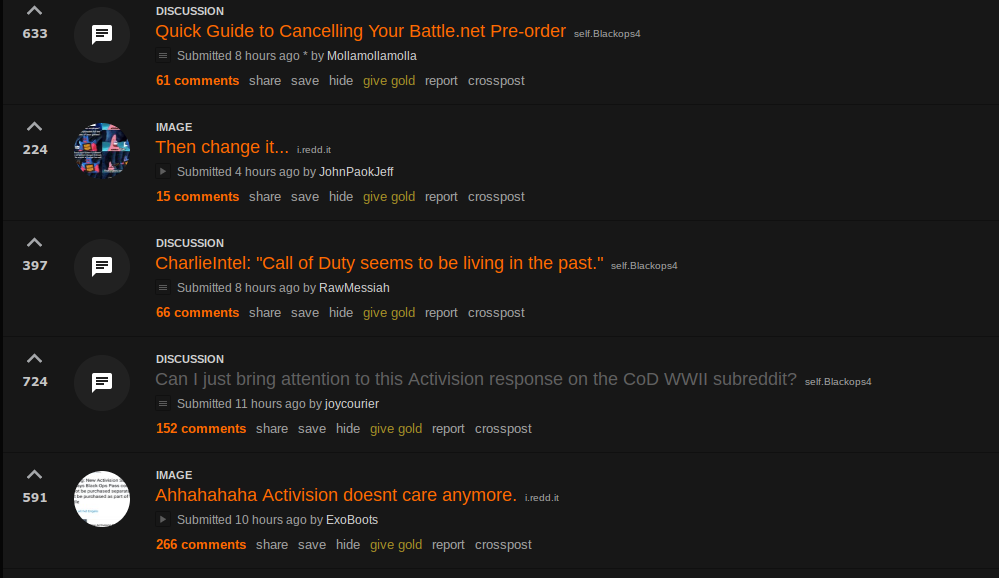Crosspost the CharlieIntel discussion
Image resolution: width=999 pixels, height=578 pixels.
point(496,313)
